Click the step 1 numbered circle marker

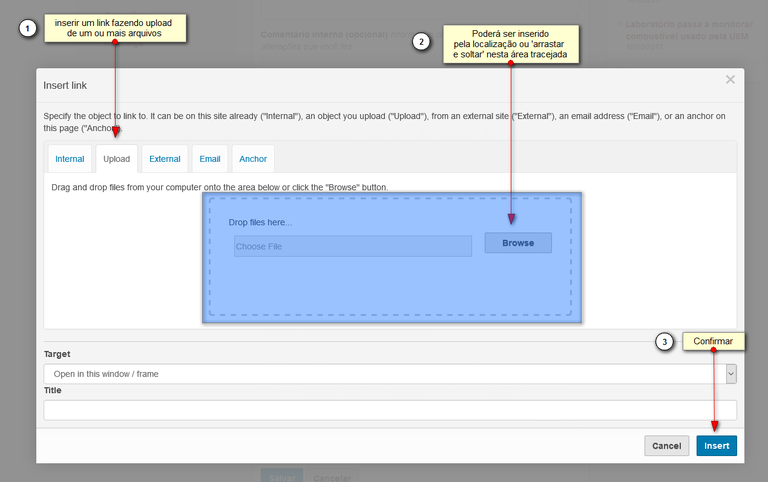tap(28, 29)
